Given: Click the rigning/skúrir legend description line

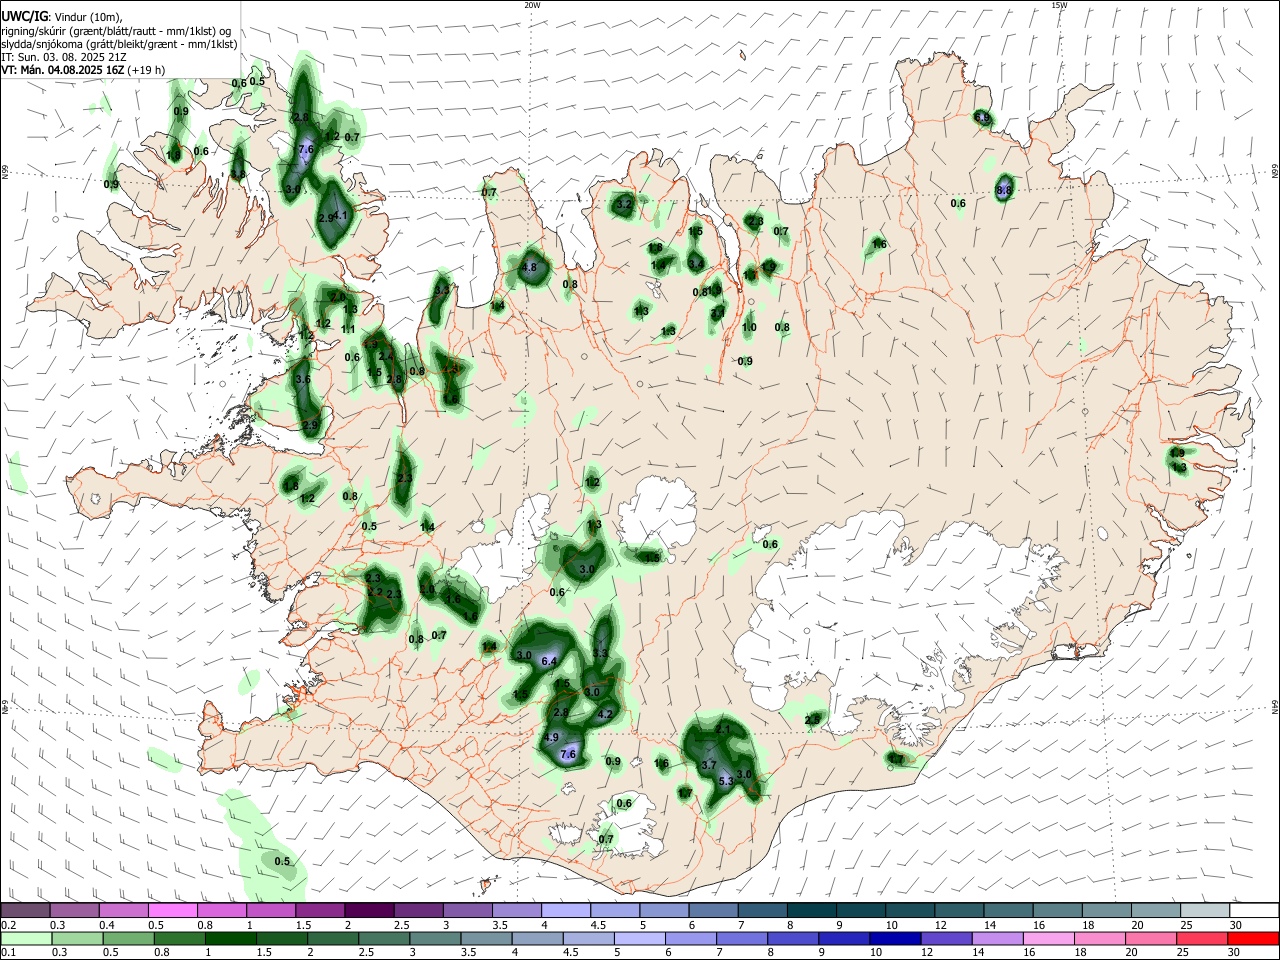Looking at the screenshot, I should pyautogui.click(x=117, y=31).
